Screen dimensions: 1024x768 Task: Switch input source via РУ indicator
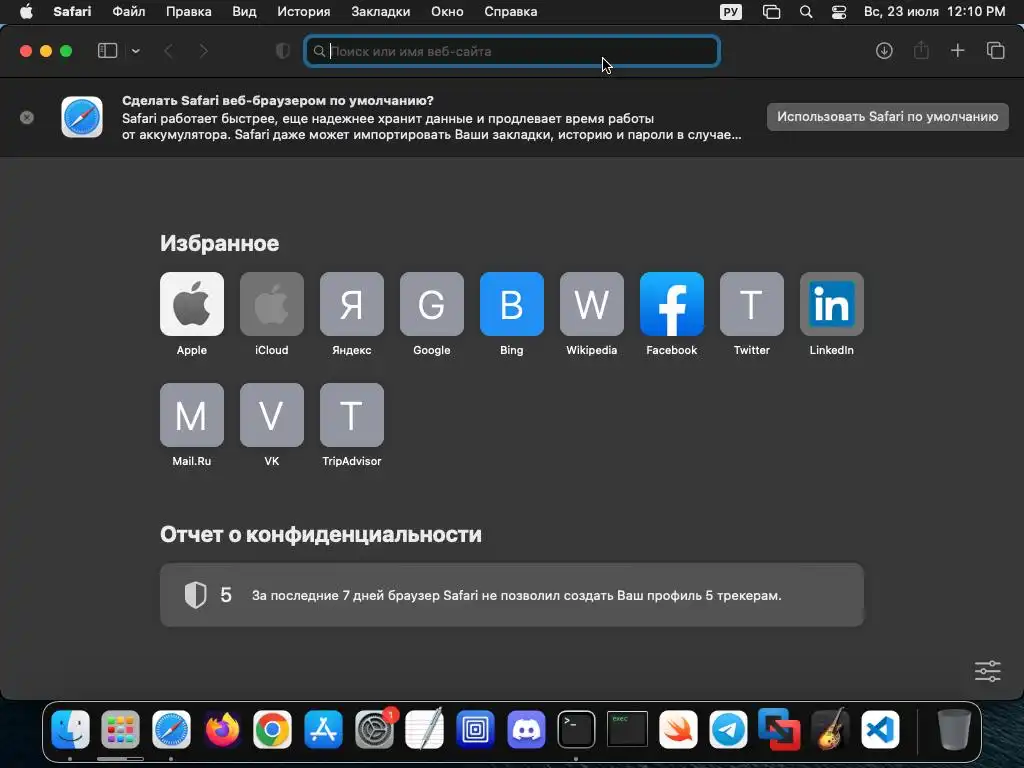731,12
